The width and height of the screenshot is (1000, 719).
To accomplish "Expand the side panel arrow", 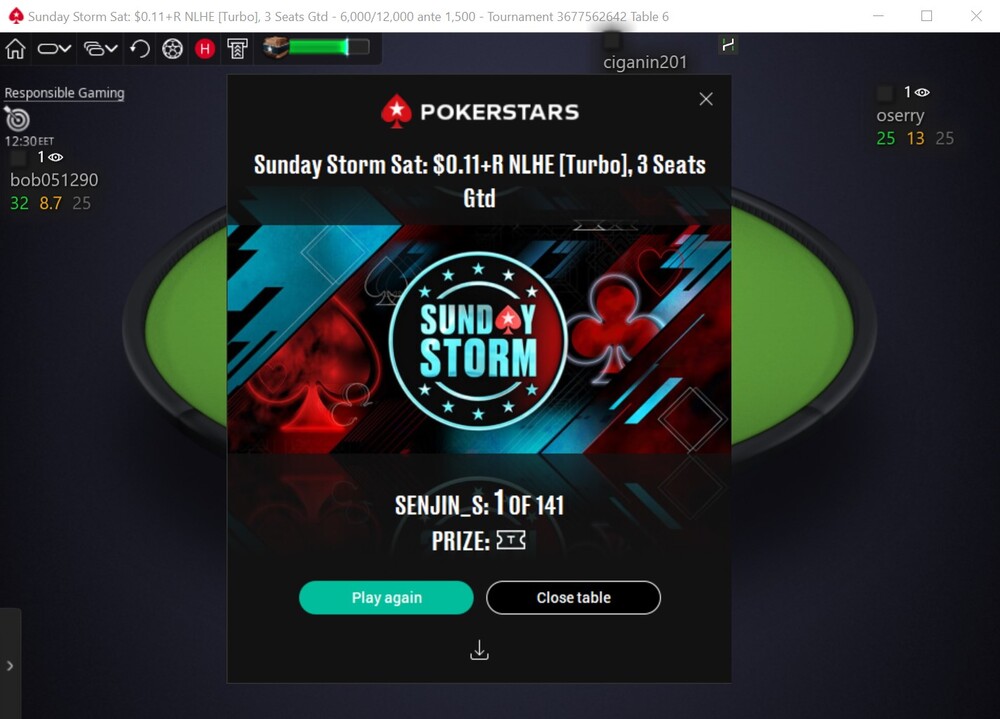I will tap(10, 665).
